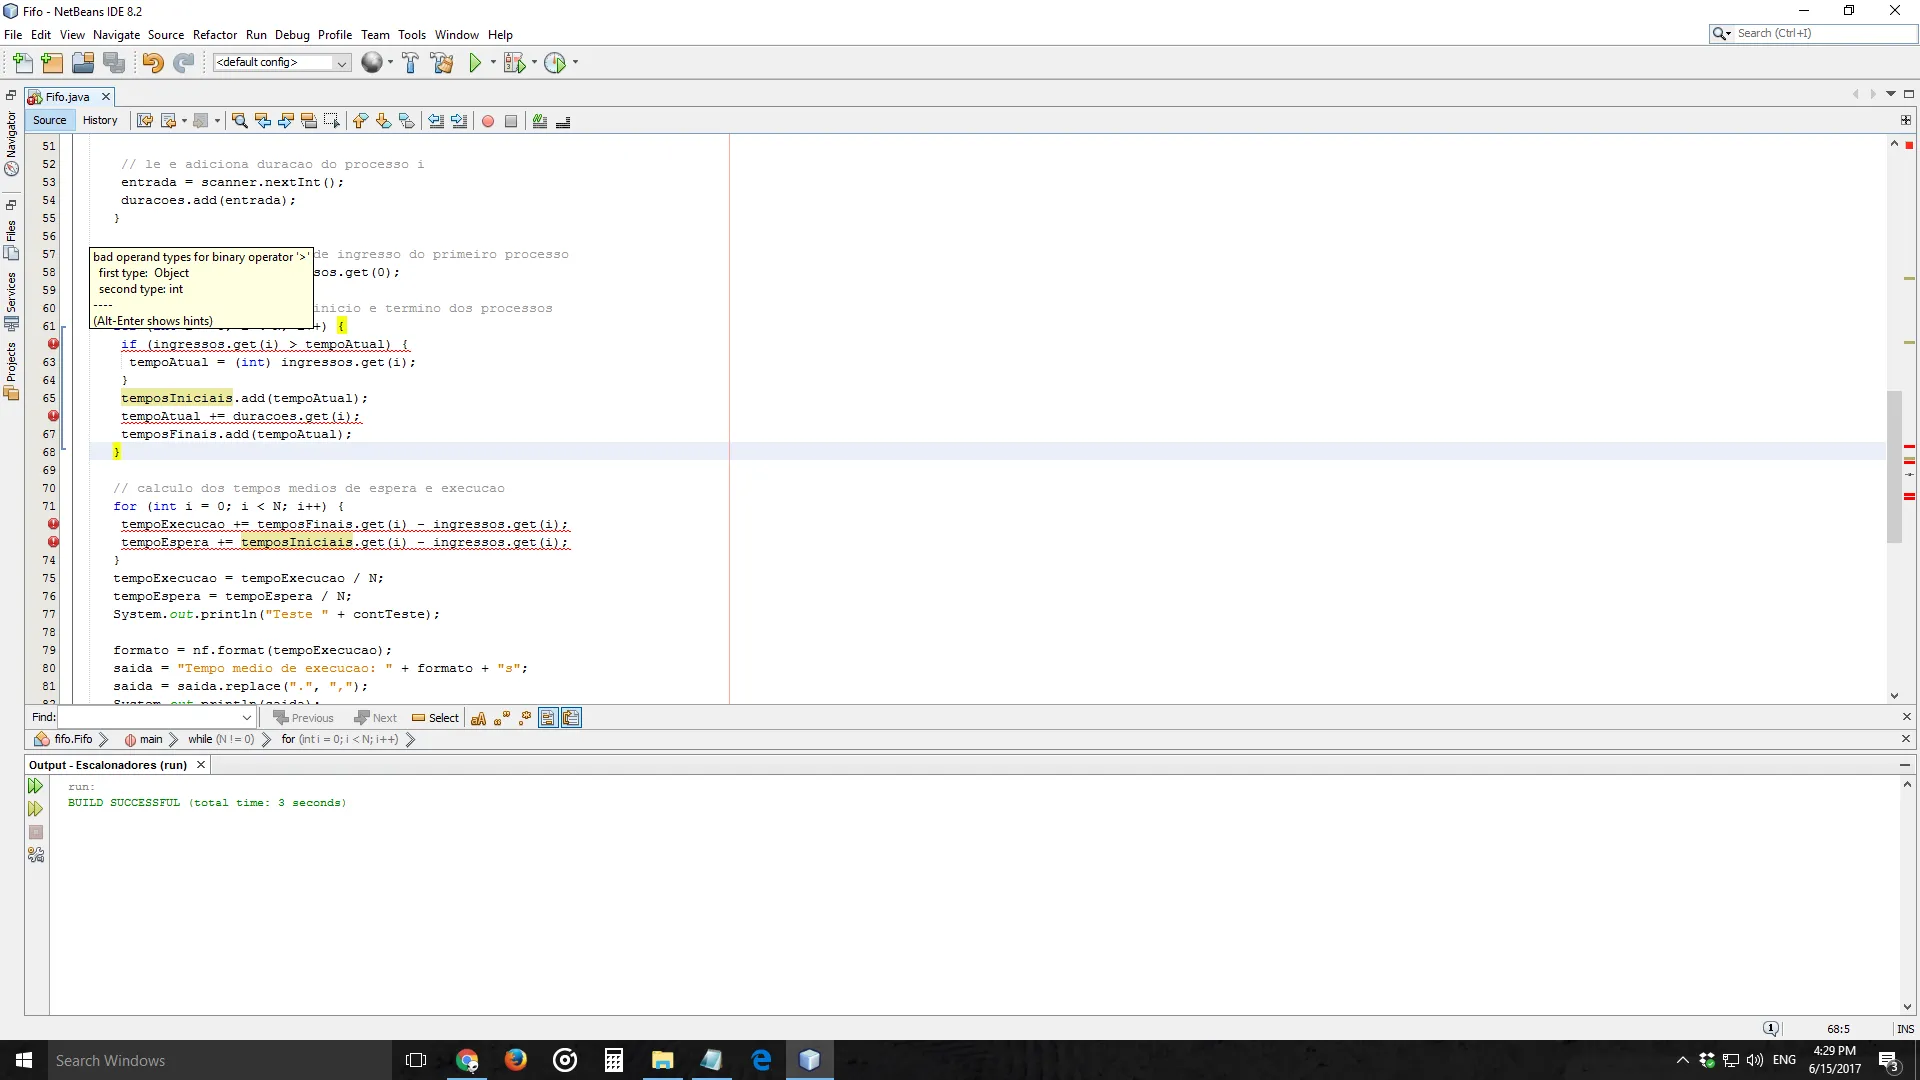Open the Find field history dropdown

tap(246, 718)
